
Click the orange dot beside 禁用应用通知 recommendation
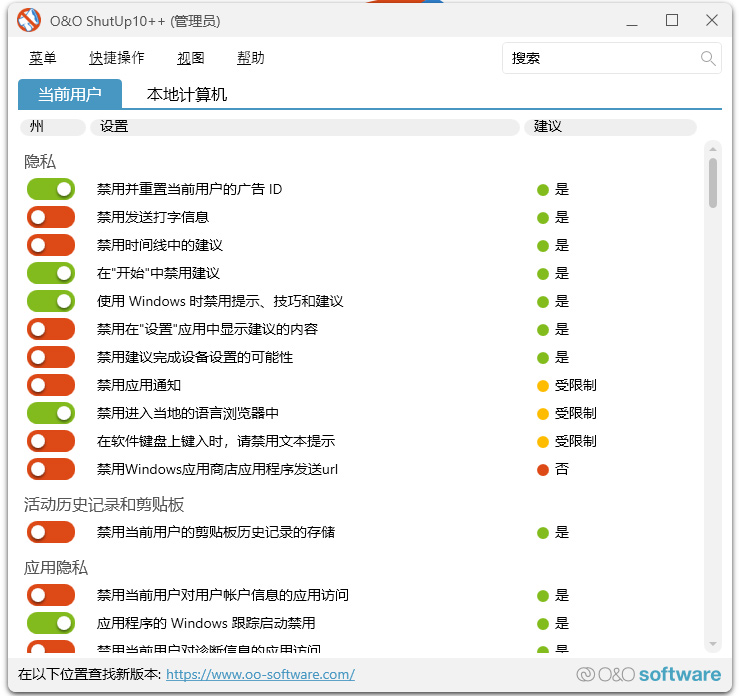(x=542, y=386)
